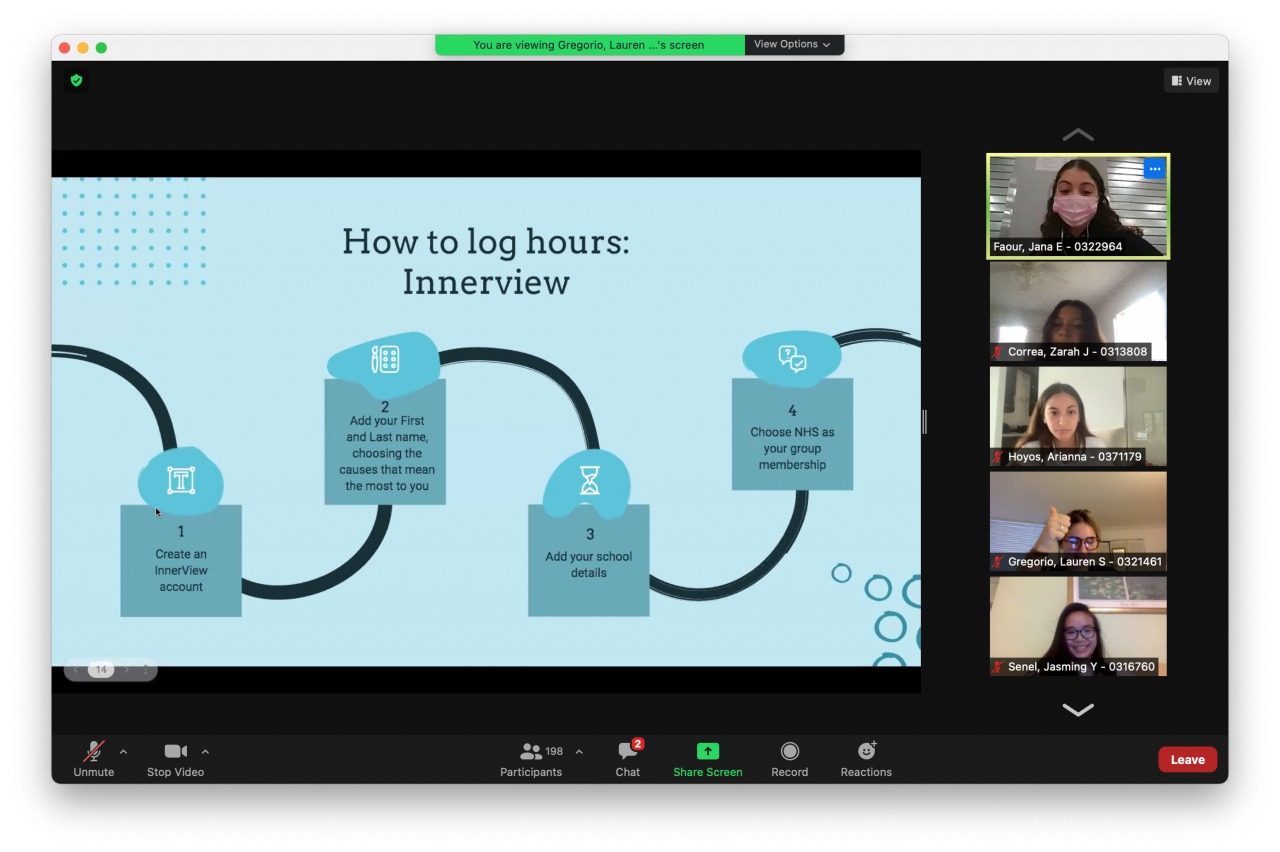Select Gregorio, Lauren S's video tile
The width and height of the screenshot is (1280, 852).
1078,521
